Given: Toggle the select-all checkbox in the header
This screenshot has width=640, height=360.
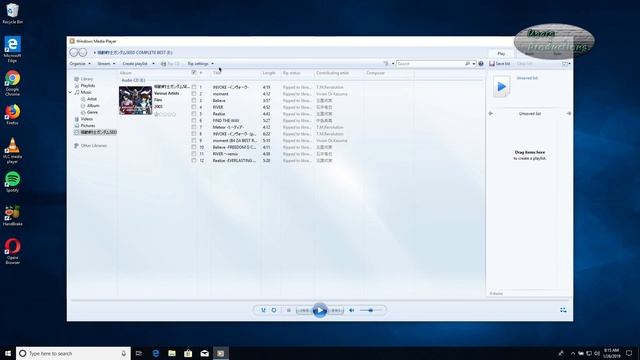Looking at the screenshot, I should coord(194,73).
